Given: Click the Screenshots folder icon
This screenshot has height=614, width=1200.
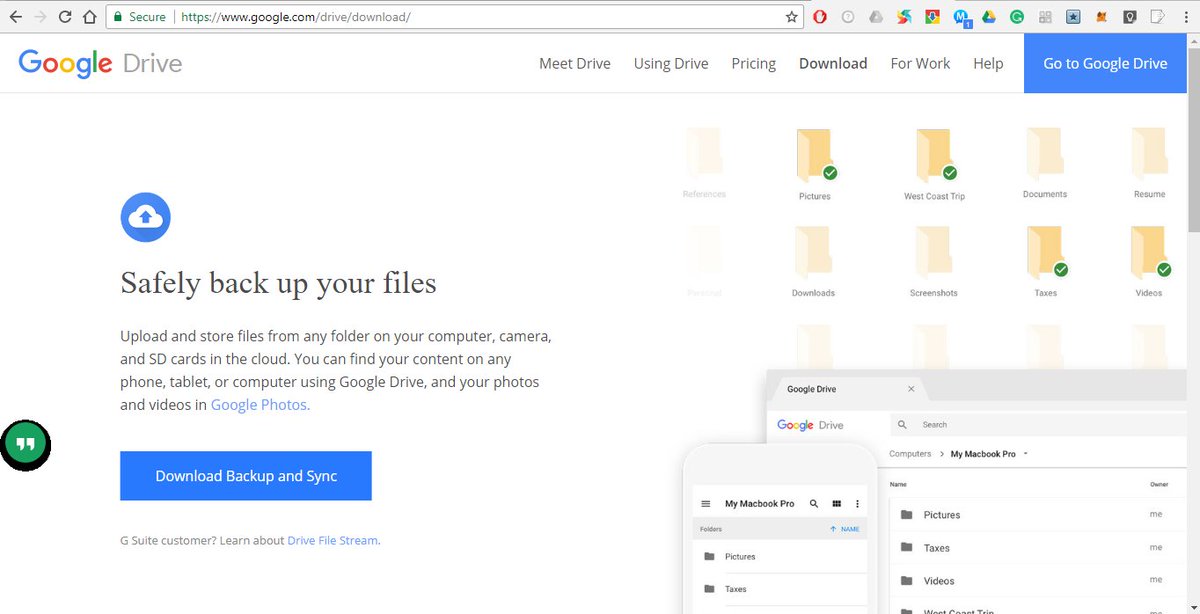Looking at the screenshot, I should [934, 252].
